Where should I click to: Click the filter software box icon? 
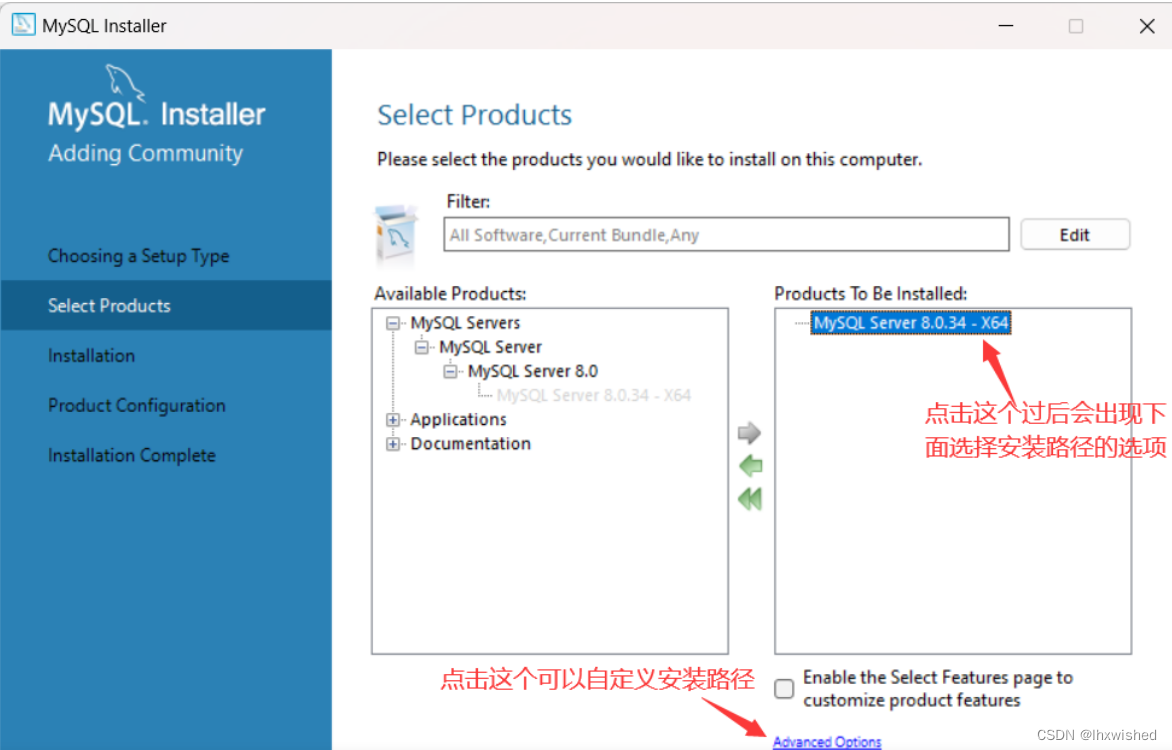tap(396, 235)
